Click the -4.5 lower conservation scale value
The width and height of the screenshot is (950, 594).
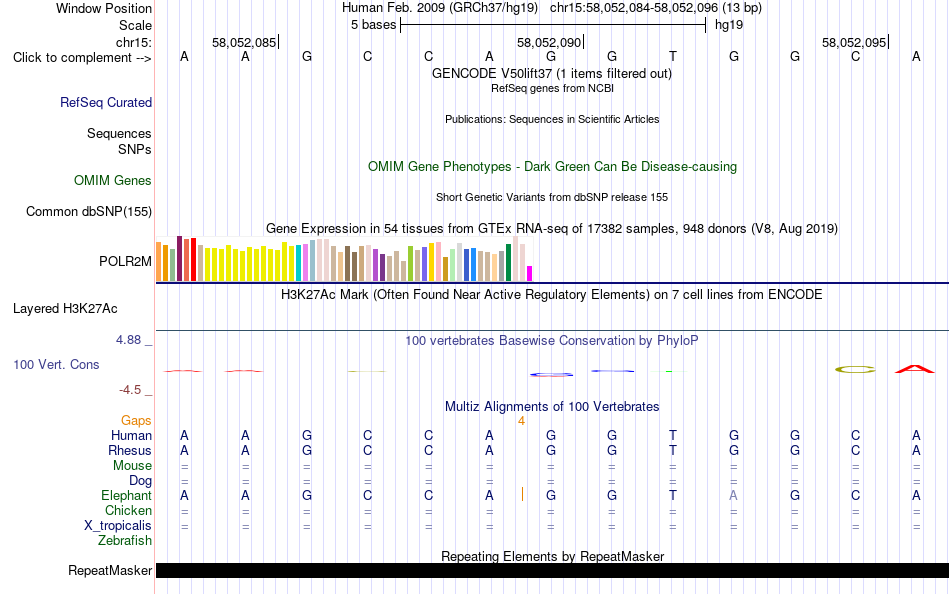point(130,390)
